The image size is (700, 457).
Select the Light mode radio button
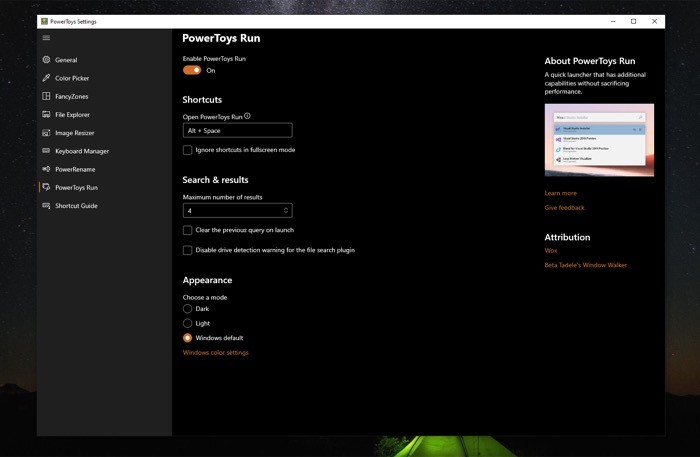[188, 323]
